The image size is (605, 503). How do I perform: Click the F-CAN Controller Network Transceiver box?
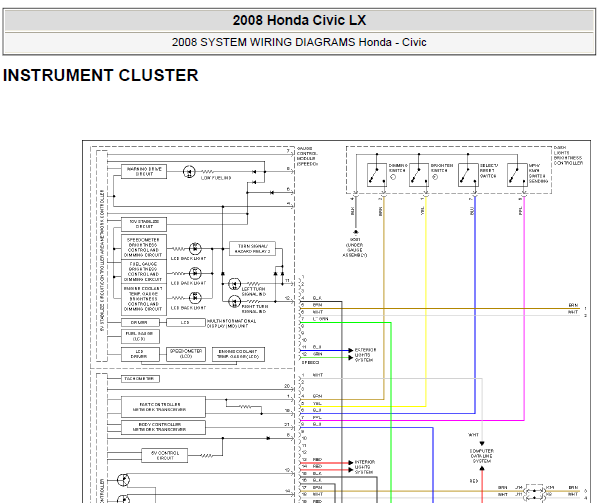coord(163,407)
